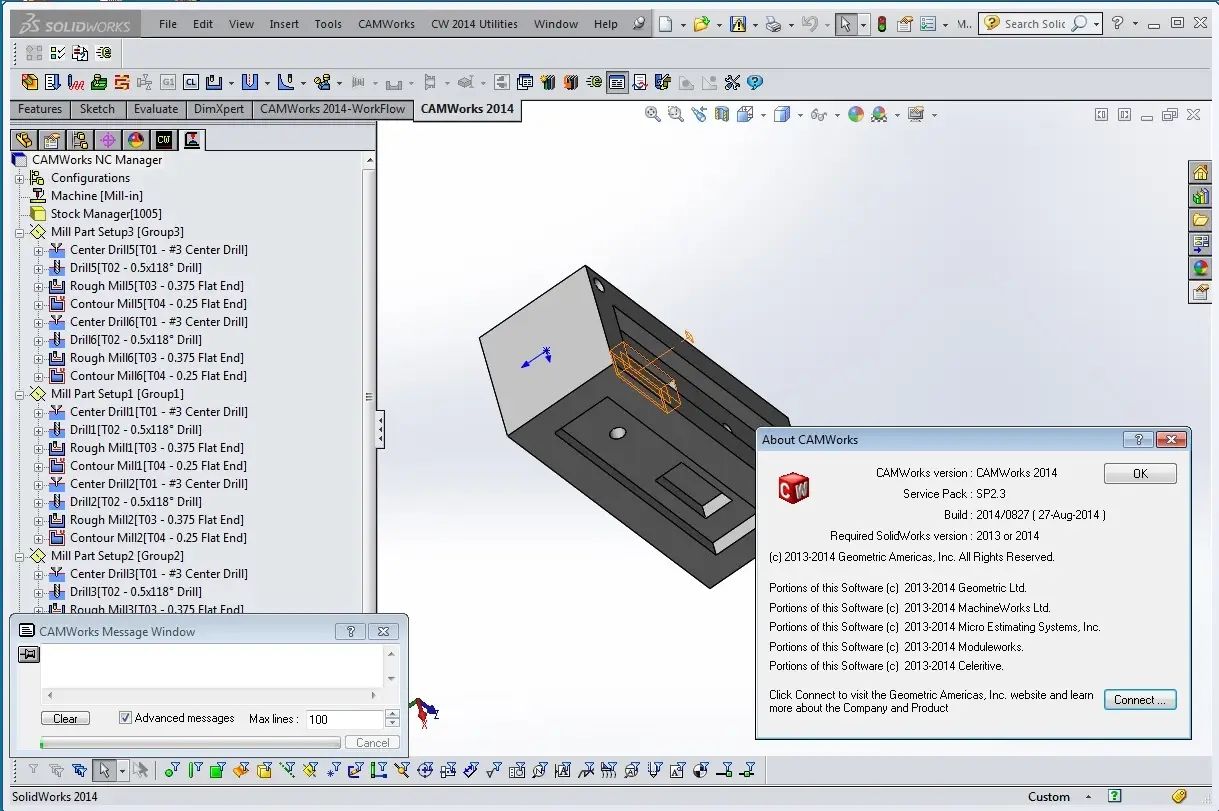
Task: Open Custom unit system dropdown in status bar
Action: (1087, 797)
